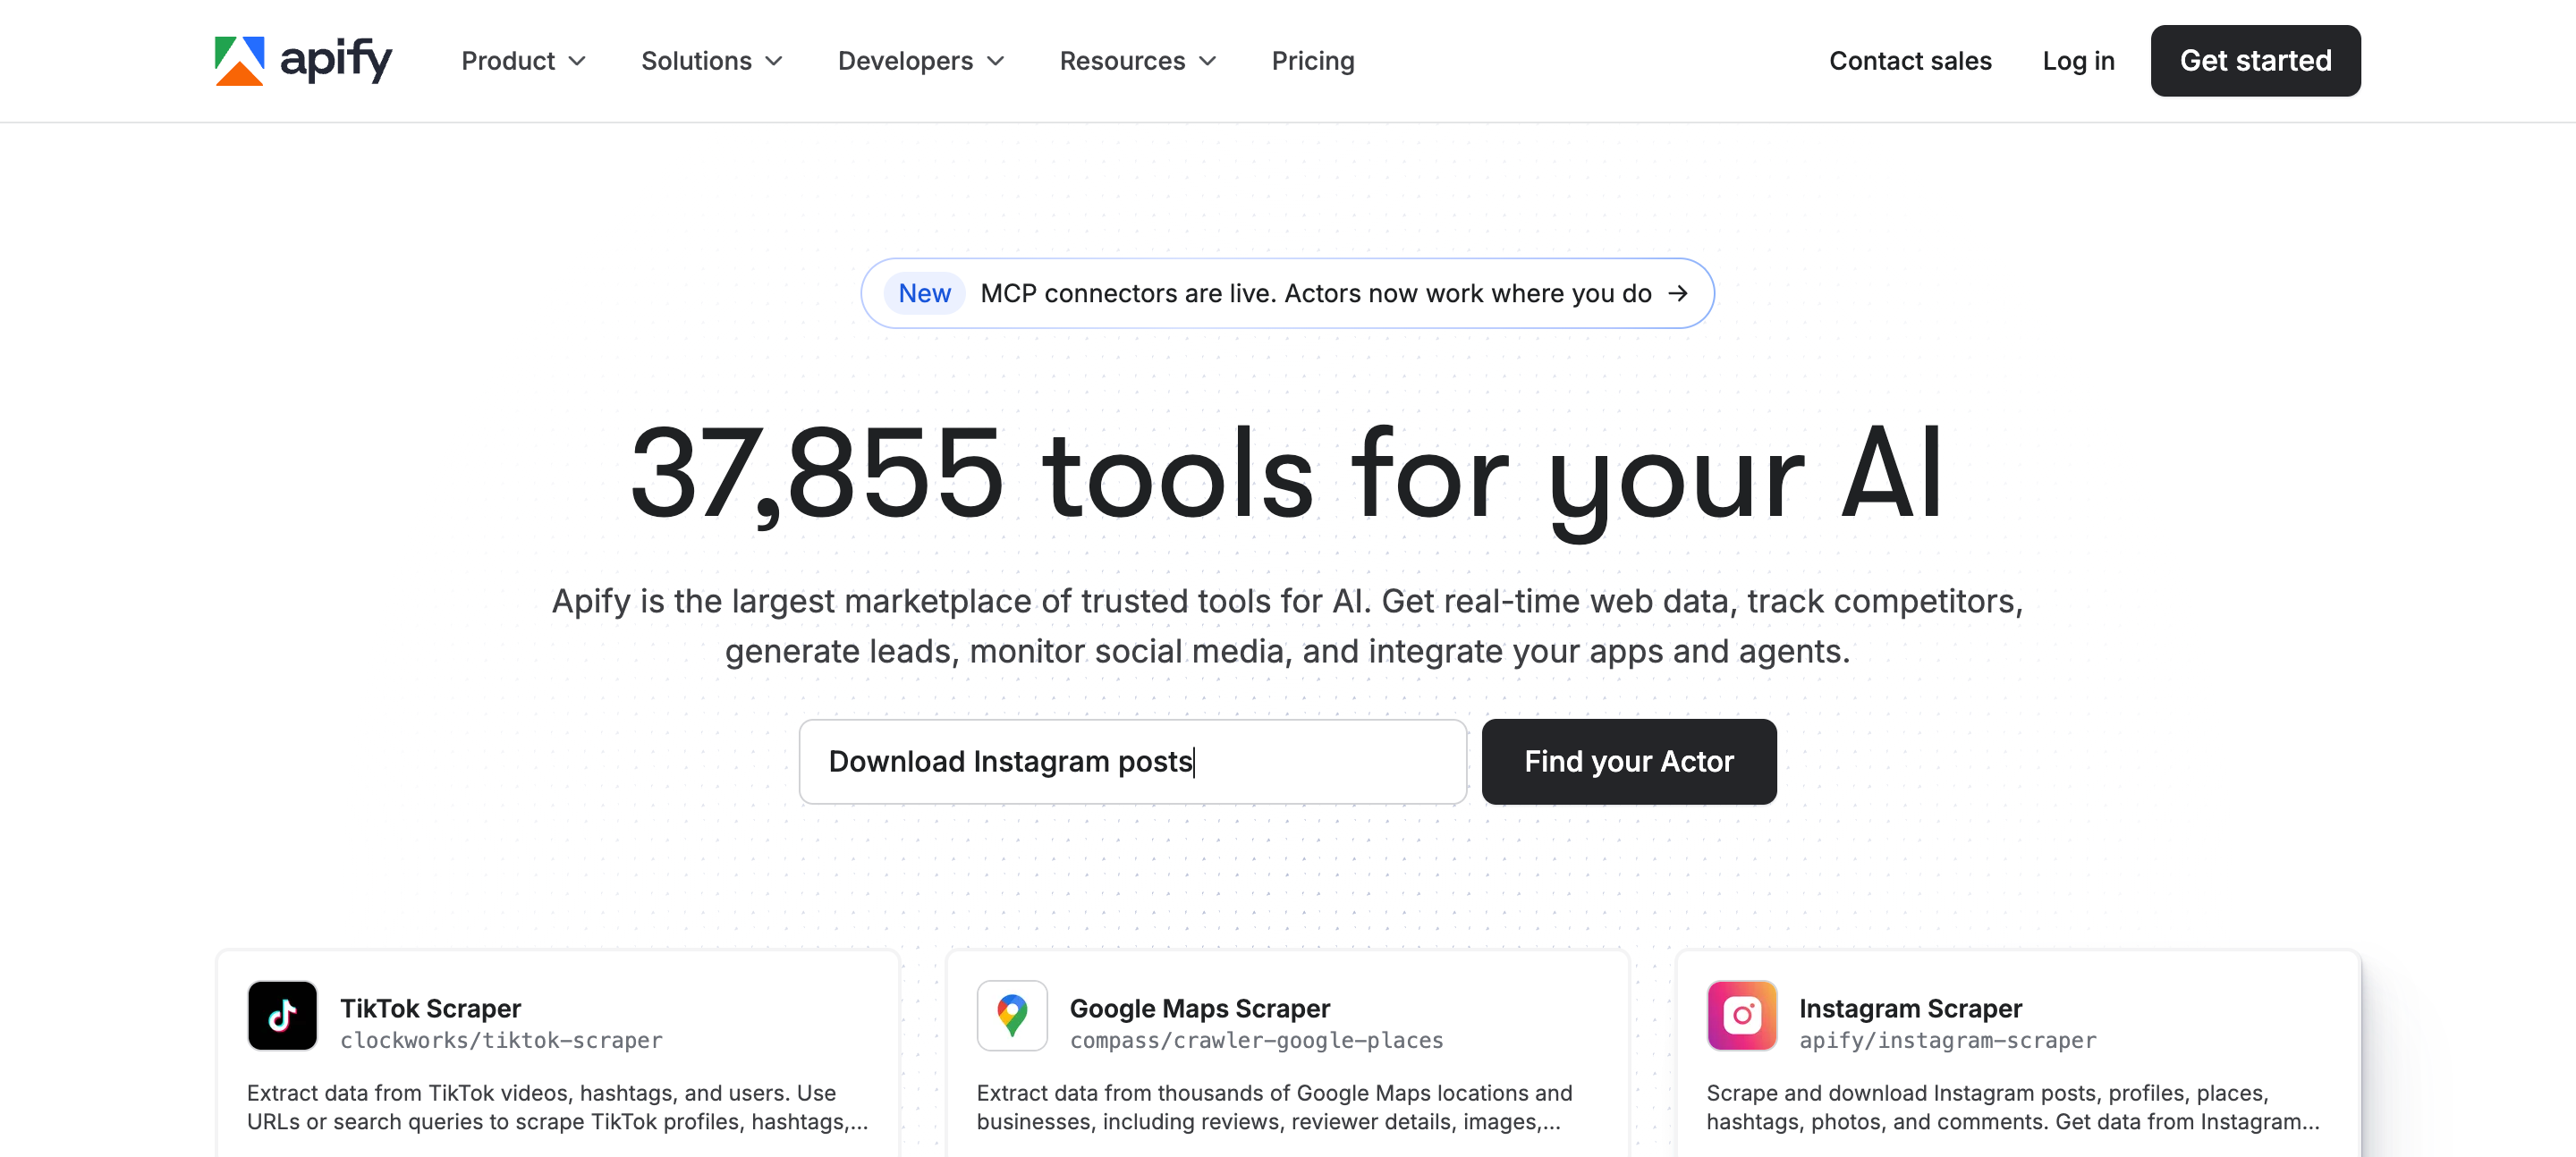Click the New badge in the banner
This screenshot has height=1157, width=2576.
[924, 293]
